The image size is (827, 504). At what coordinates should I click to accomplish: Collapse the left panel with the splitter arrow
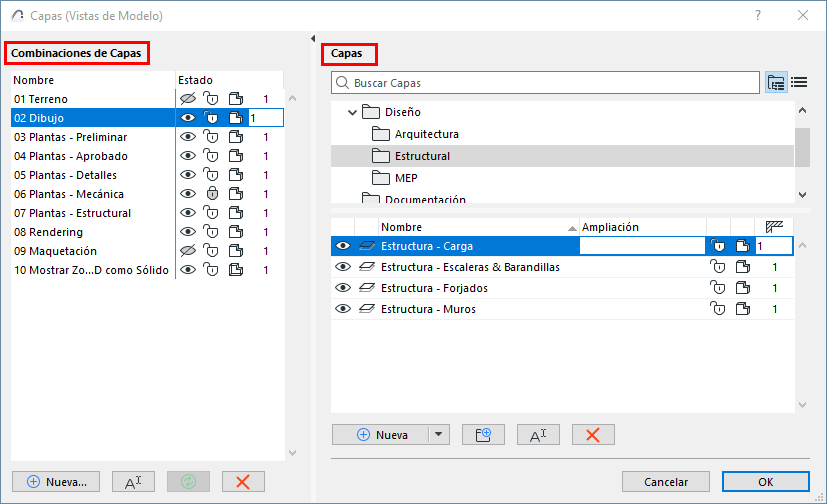(314, 38)
